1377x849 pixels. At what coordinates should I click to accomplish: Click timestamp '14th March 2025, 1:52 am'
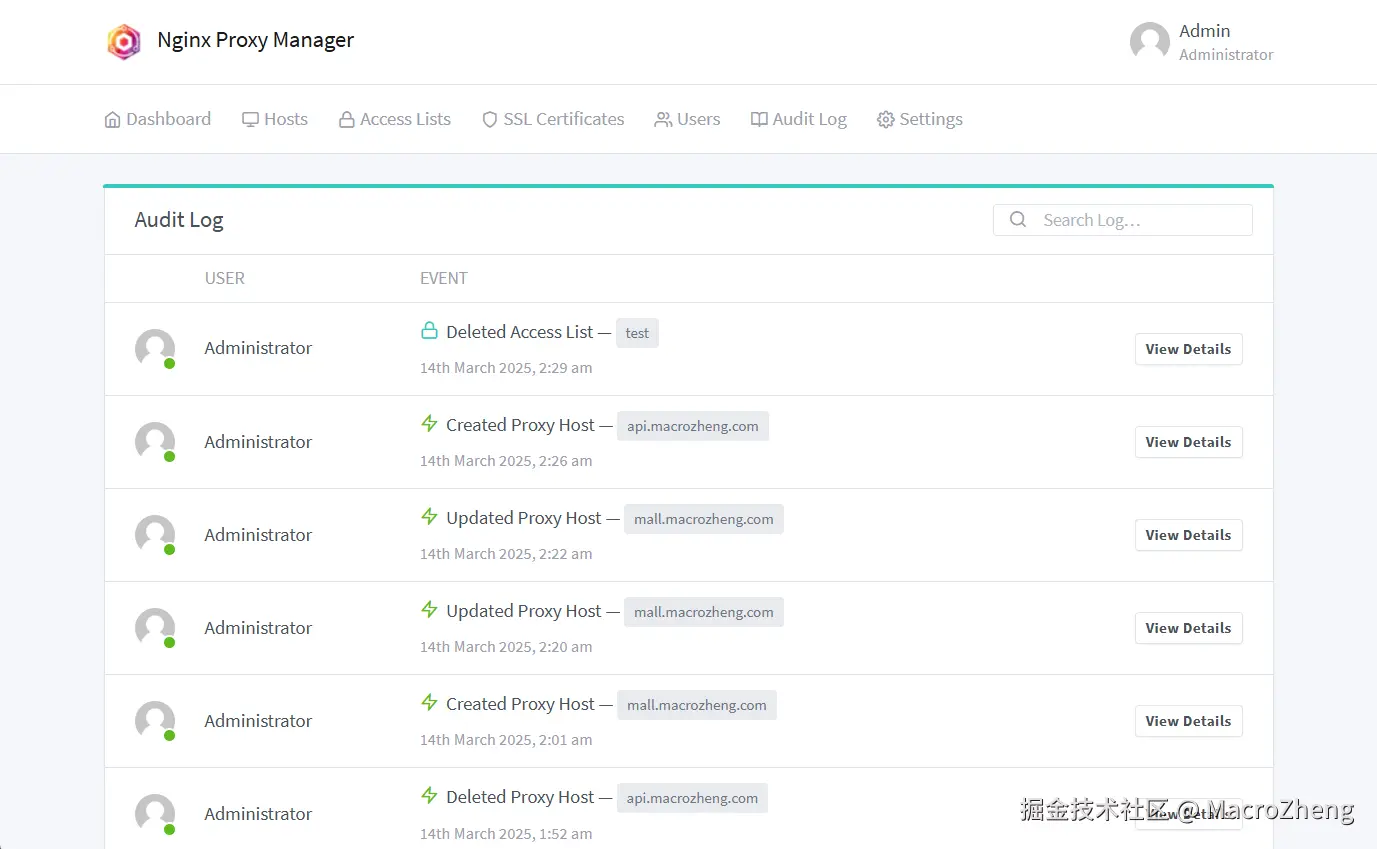pyautogui.click(x=506, y=833)
